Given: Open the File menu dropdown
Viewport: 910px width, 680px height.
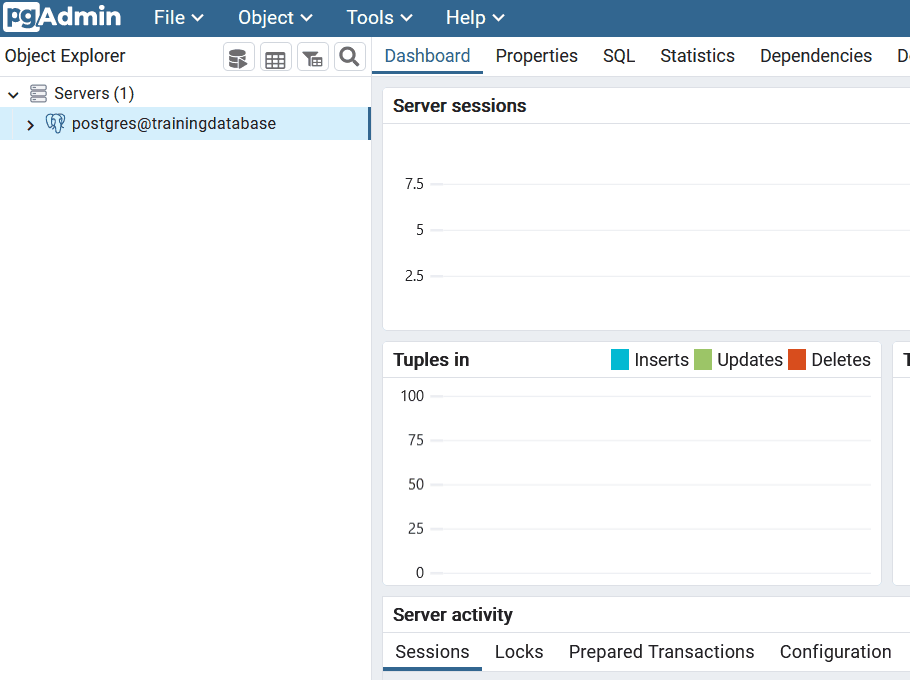Looking at the screenshot, I should 179,18.
